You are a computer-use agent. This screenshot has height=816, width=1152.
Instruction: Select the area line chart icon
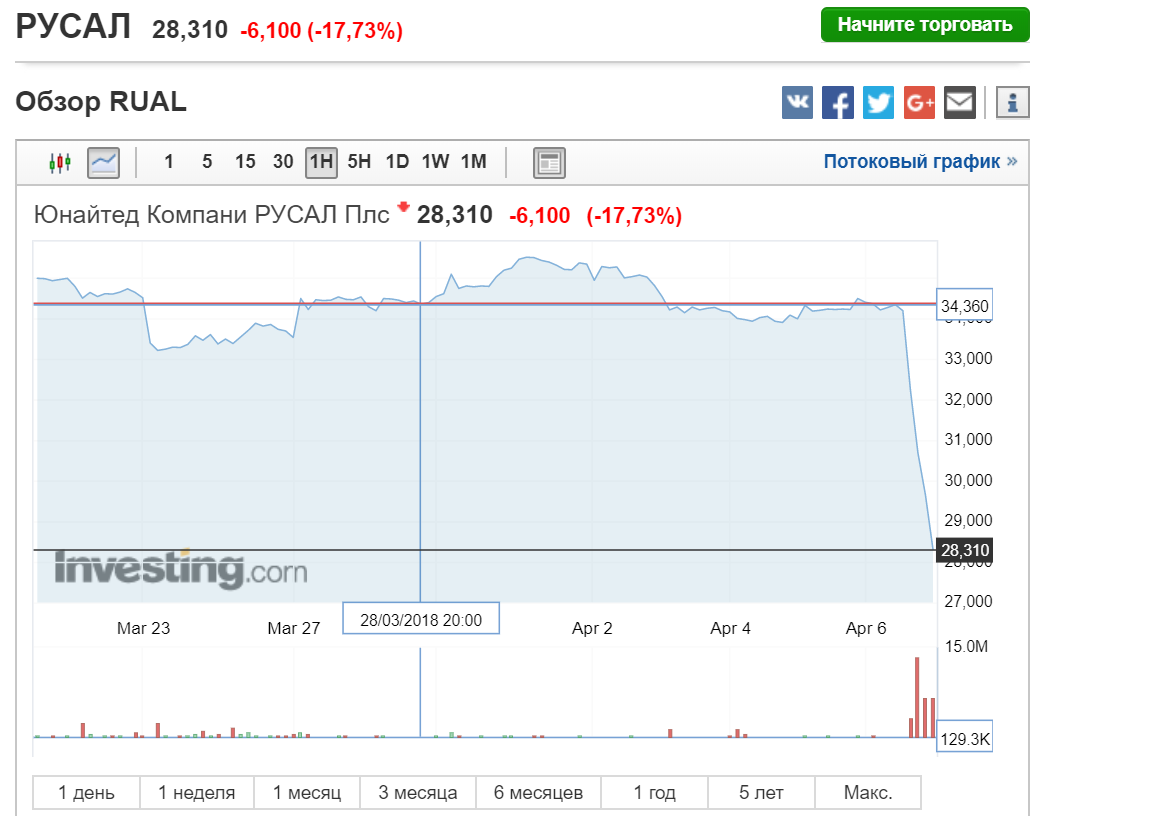[103, 162]
